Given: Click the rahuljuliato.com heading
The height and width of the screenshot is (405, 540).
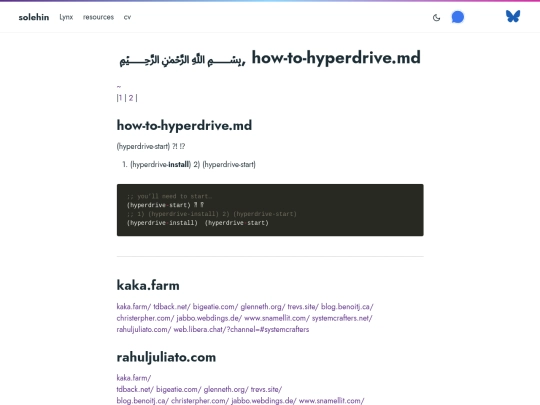Looking at the screenshot, I should [166, 357].
